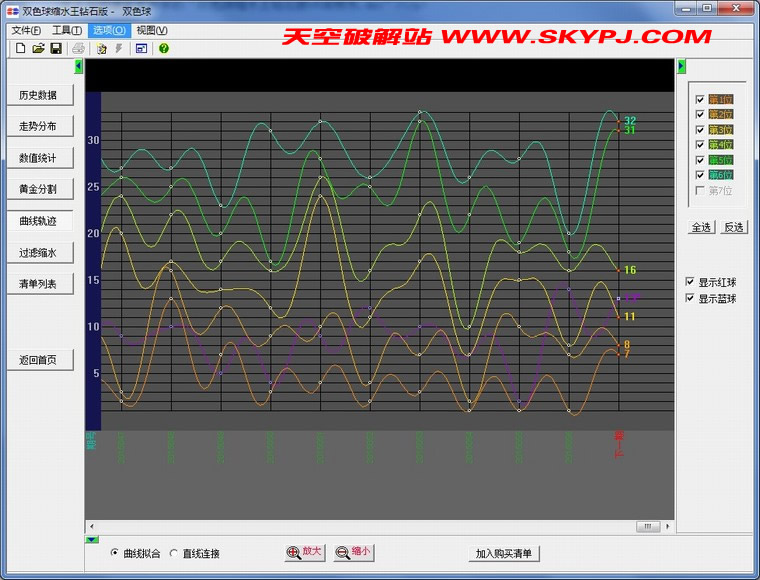
Task: Open the 文件(F) menu
Action: coord(26,30)
